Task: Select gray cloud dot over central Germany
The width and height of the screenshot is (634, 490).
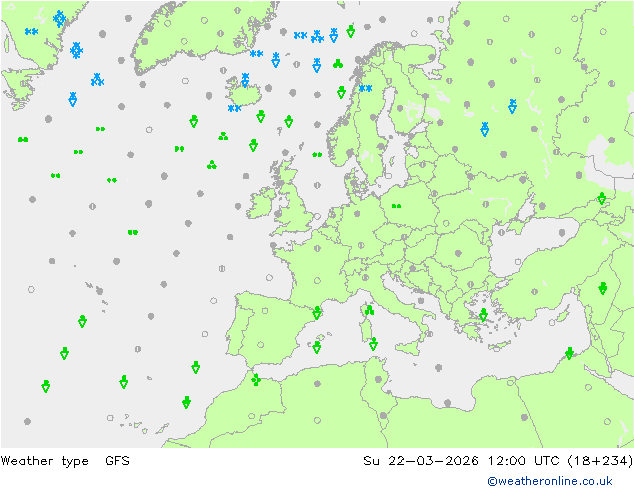Action: click(357, 214)
